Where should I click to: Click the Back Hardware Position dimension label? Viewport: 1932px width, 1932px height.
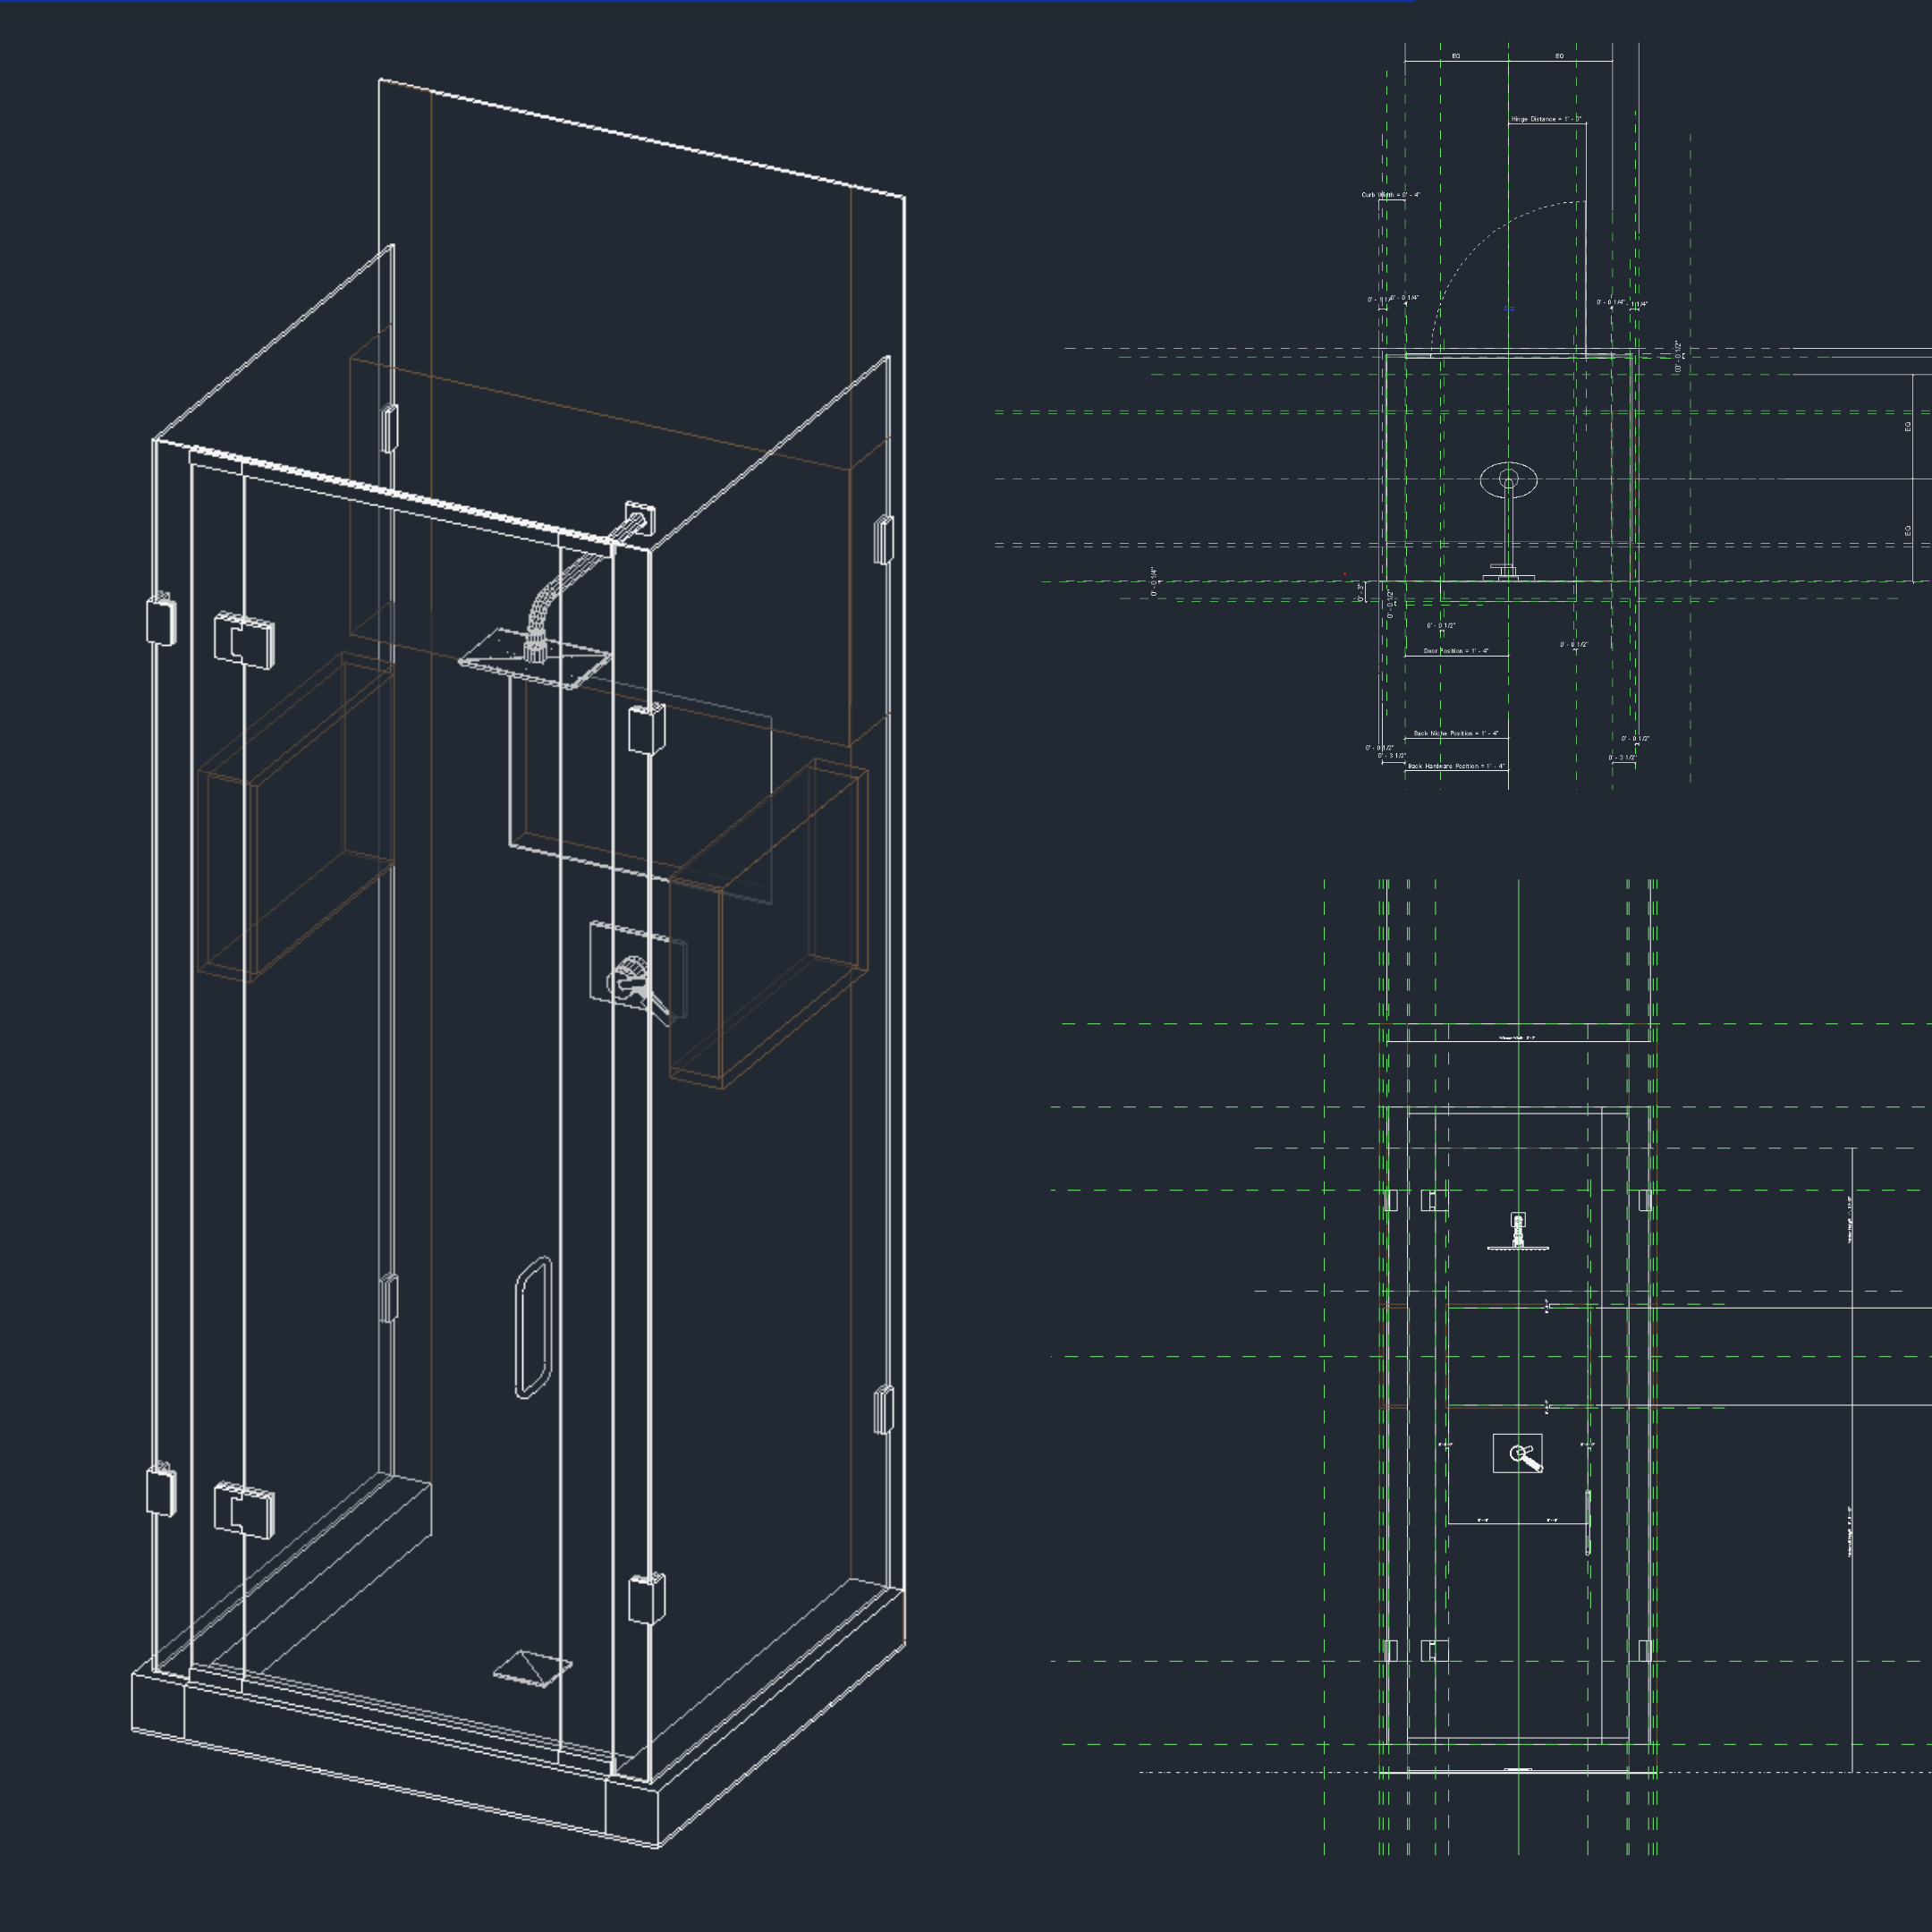(x=1455, y=766)
